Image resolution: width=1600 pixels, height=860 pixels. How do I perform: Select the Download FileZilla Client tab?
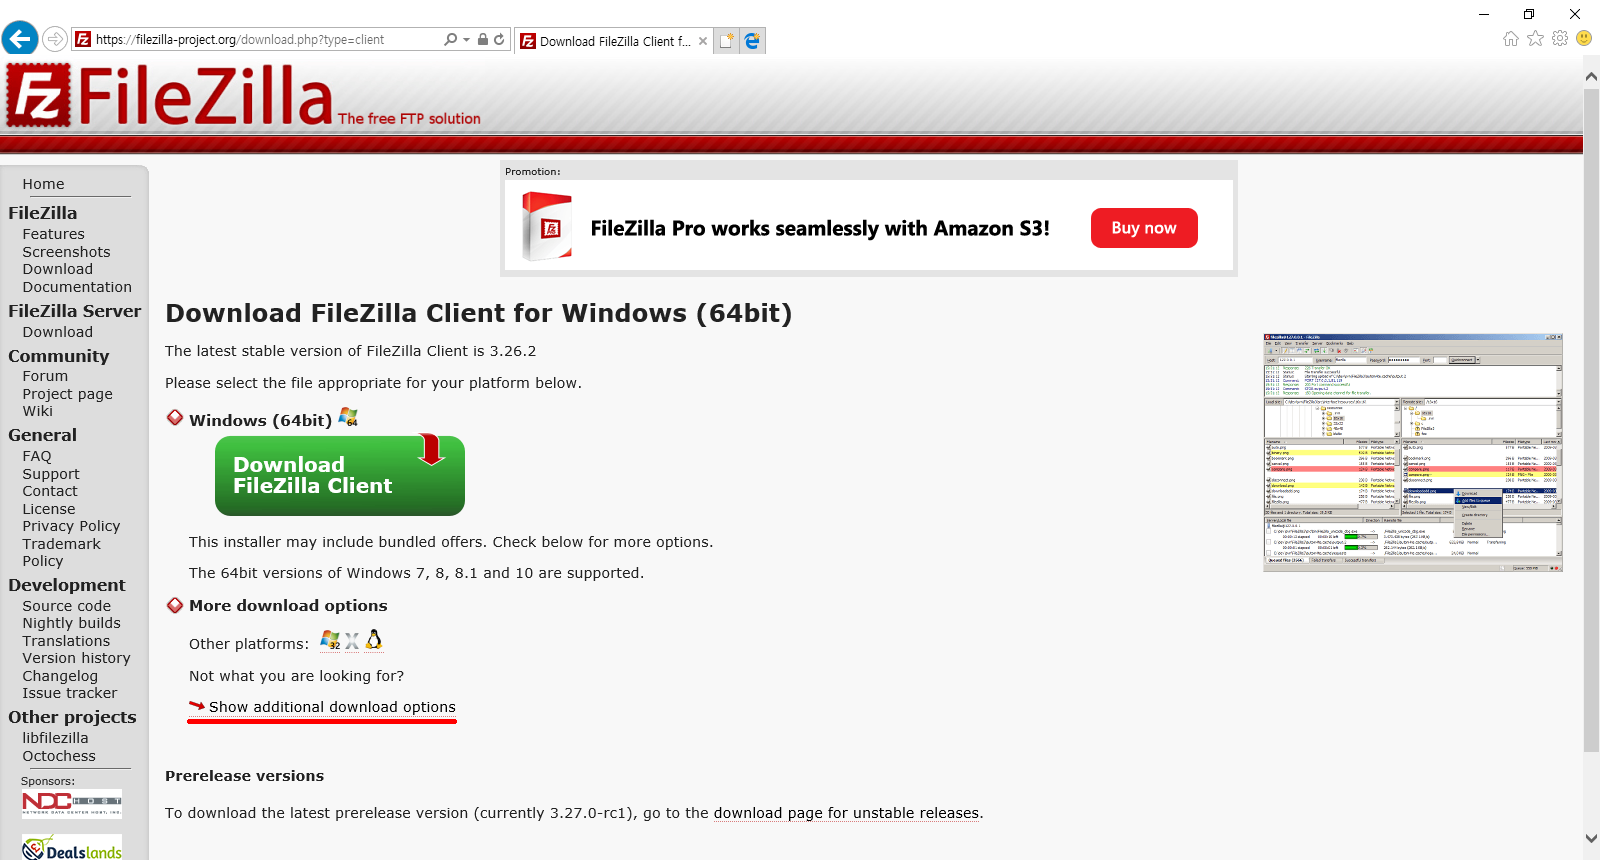point(614,41)
